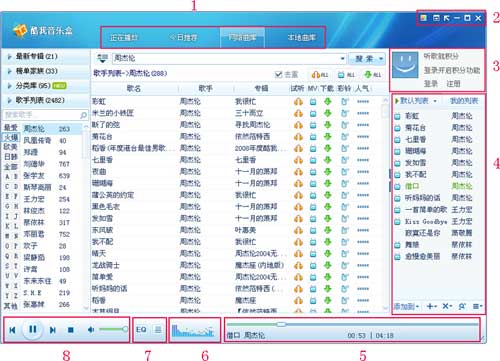Stop playback with the square button
Image resolution: width=500 pixels, height=361 pixels.
tap(71, 330)
